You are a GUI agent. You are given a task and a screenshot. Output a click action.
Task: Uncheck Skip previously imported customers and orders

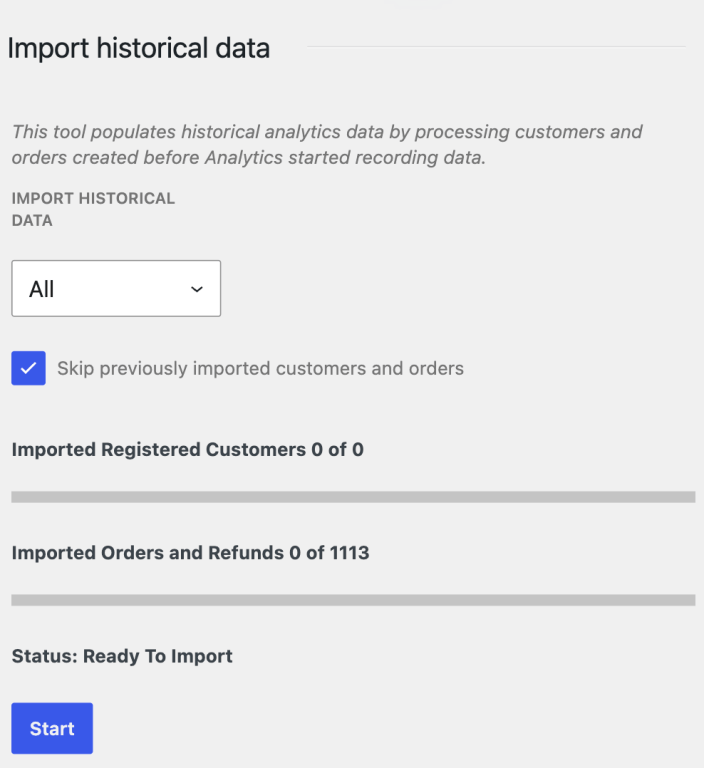pyautogui.click(x=28, y=368)
